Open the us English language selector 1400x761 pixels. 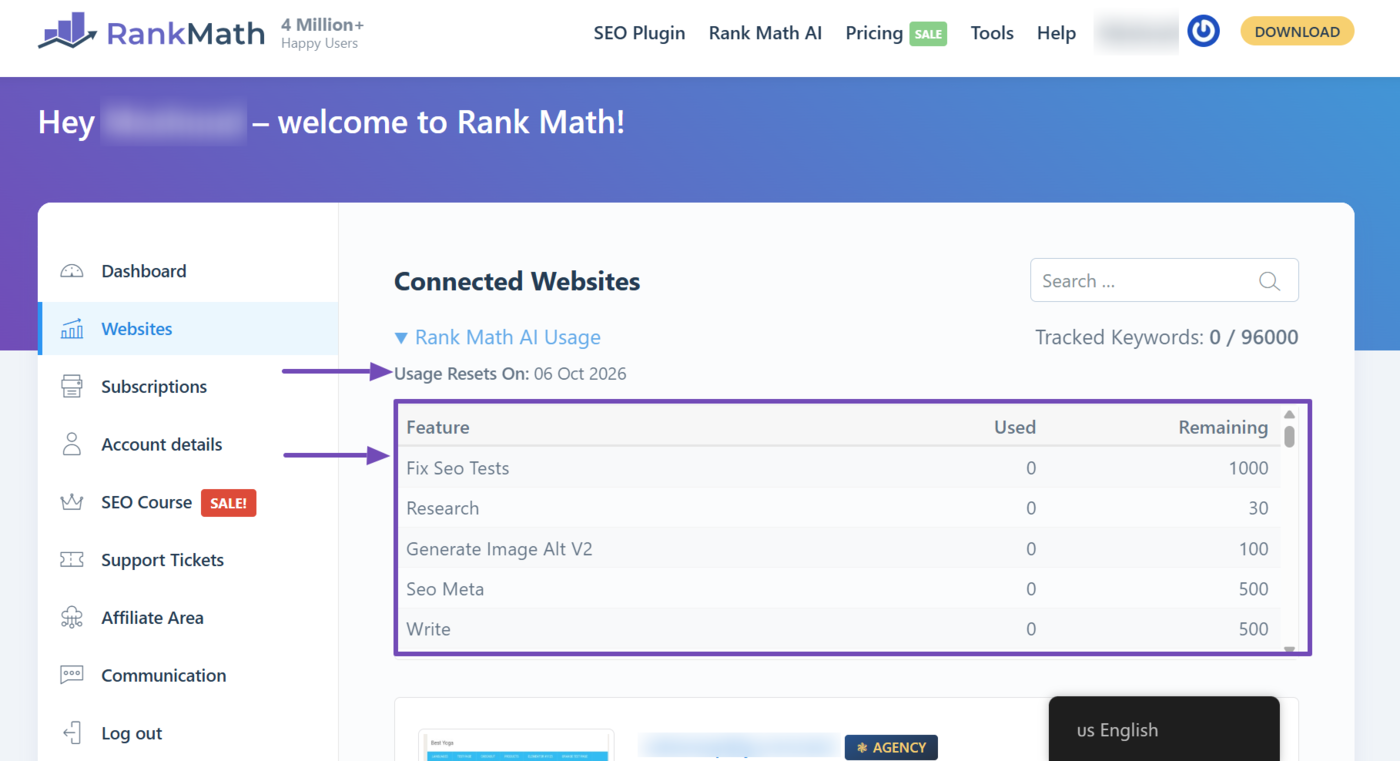coord(1164,730)
